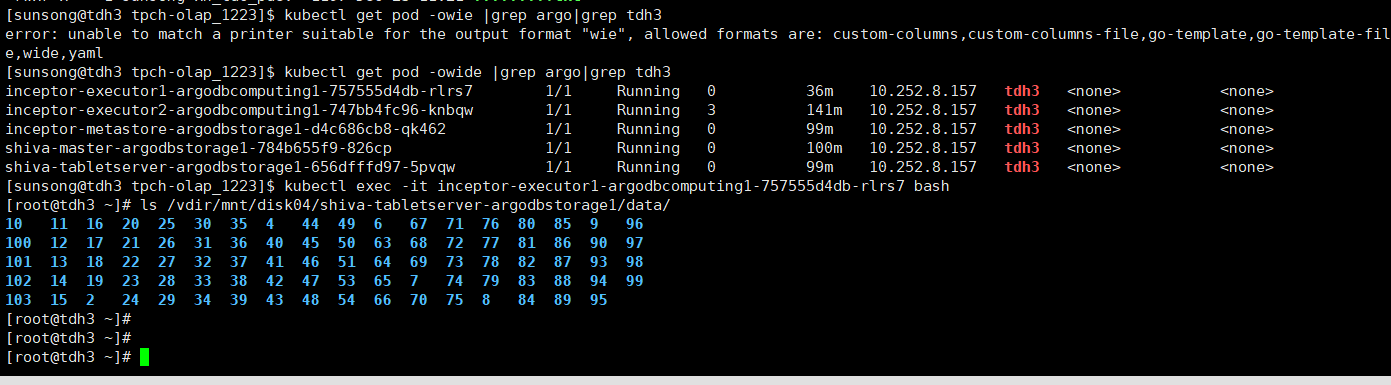Click "bash" at the end of the exec command

pos(931,186)
